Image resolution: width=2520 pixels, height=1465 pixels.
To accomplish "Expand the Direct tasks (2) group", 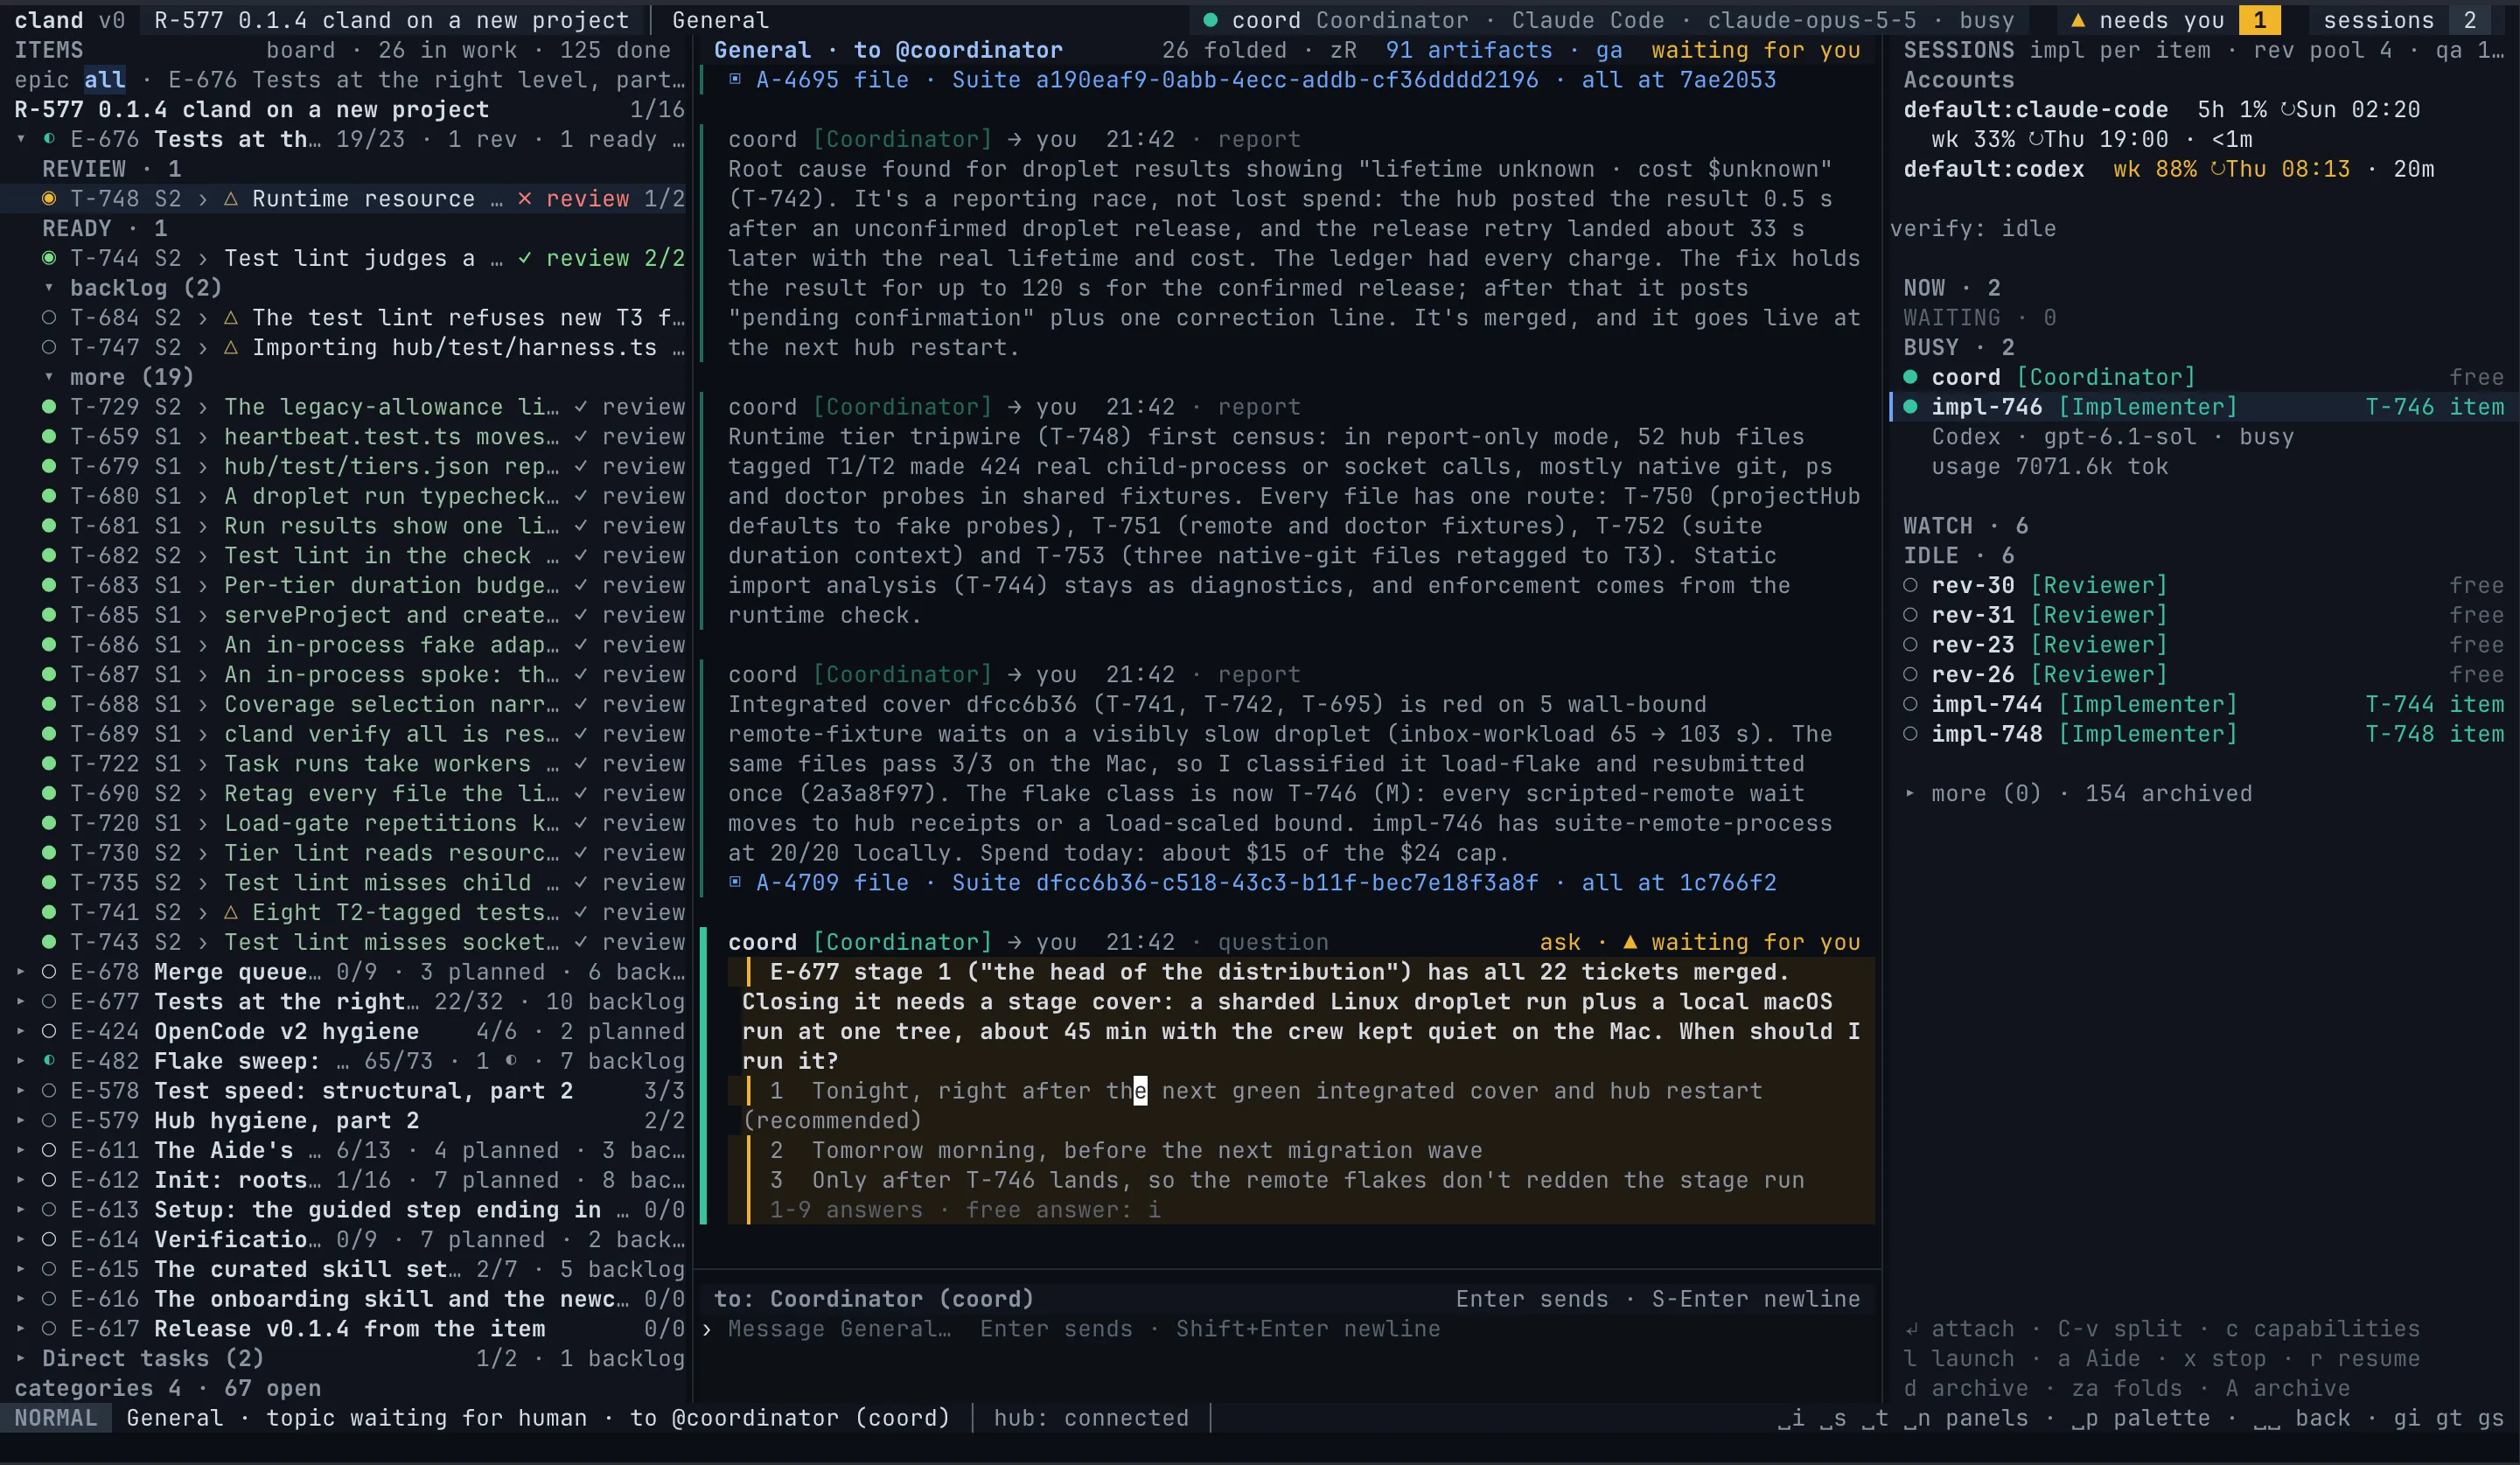I will pyautogui.click(x=20, y=1358).
